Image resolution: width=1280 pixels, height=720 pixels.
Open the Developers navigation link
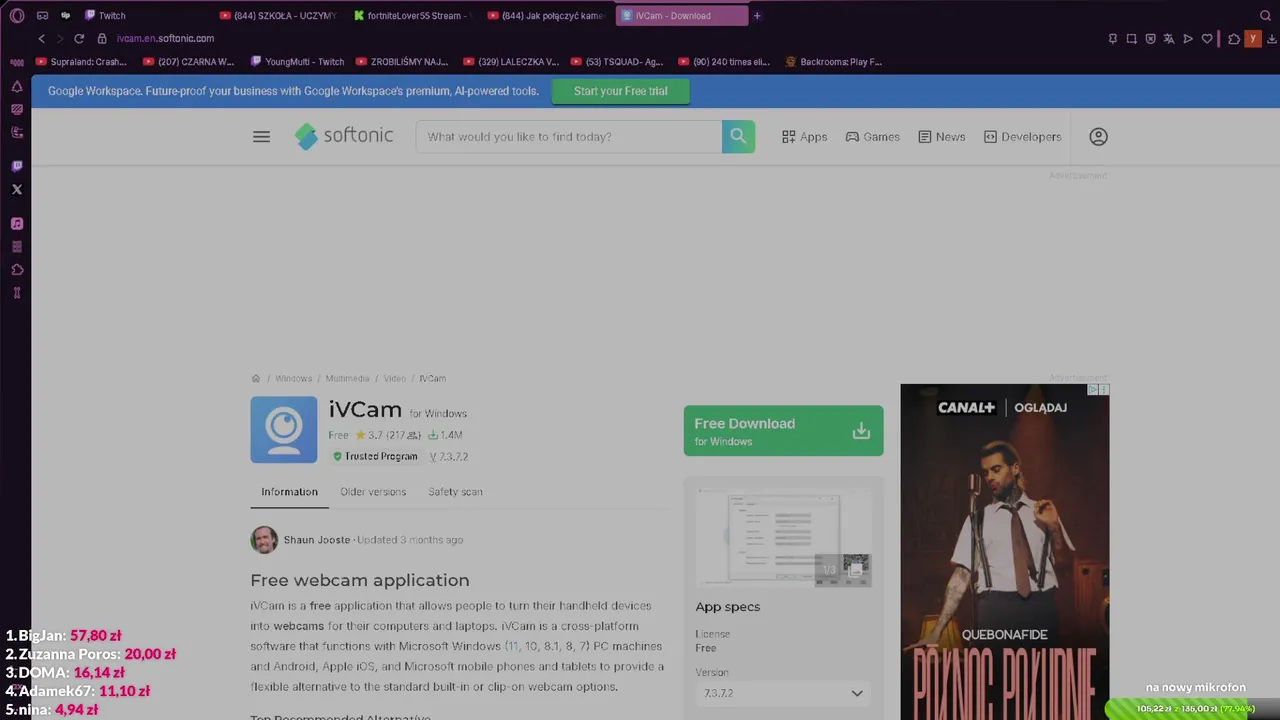coord(1022,137)
